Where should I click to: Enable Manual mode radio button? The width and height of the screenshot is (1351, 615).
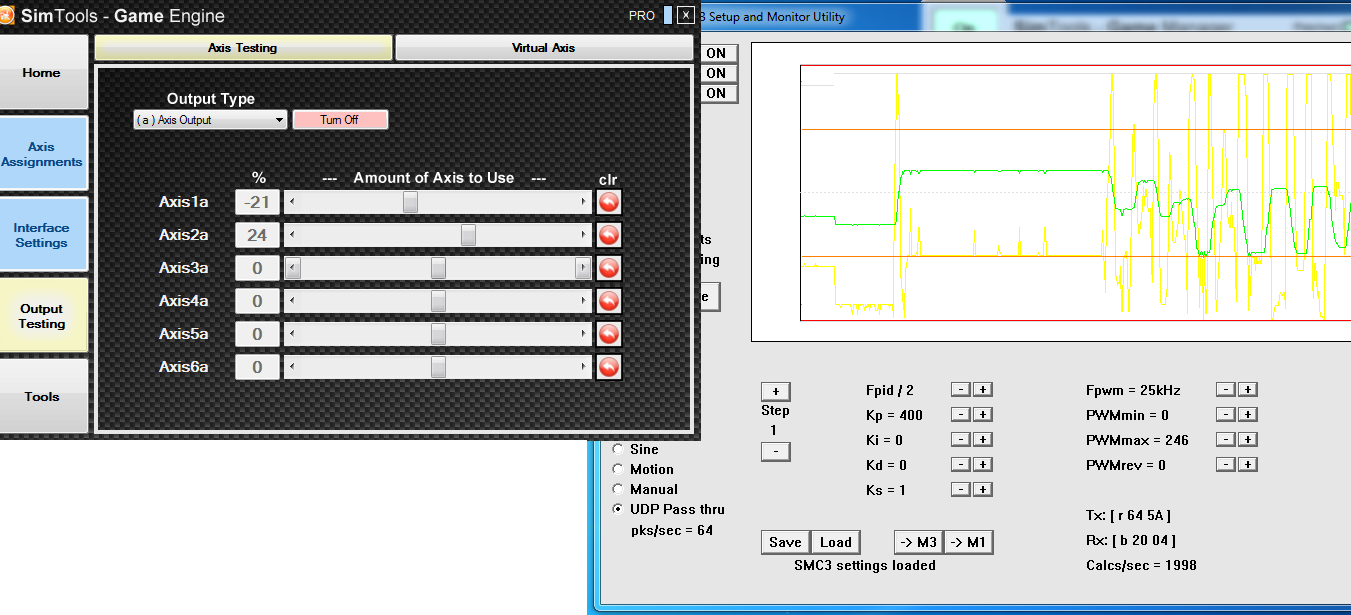[617, 489]
